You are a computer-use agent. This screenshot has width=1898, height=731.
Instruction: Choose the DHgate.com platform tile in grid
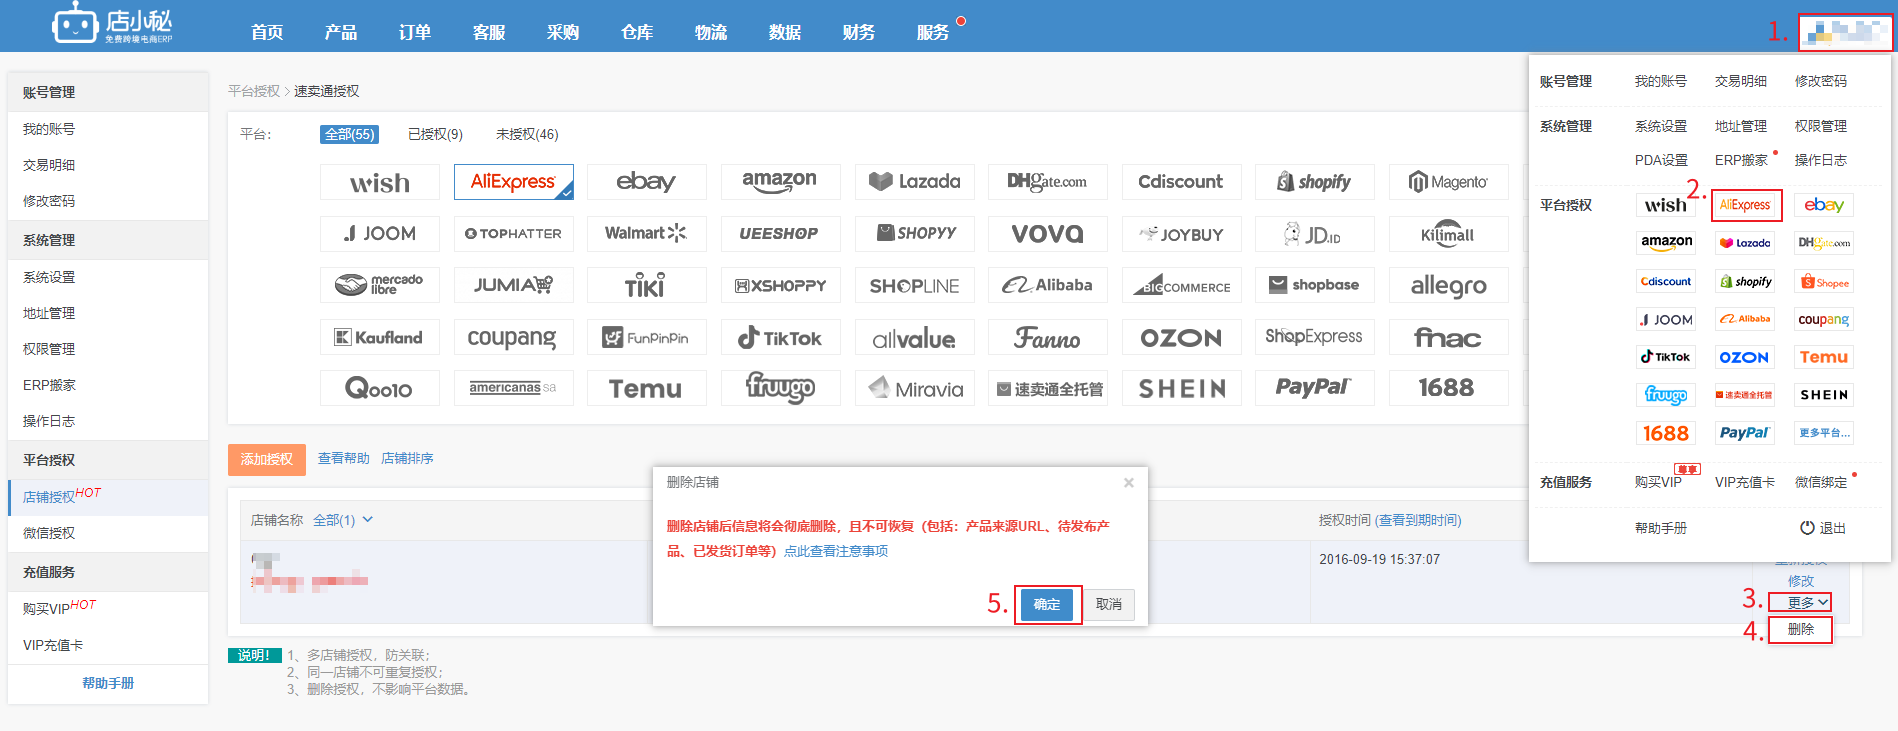[1048, 182]
